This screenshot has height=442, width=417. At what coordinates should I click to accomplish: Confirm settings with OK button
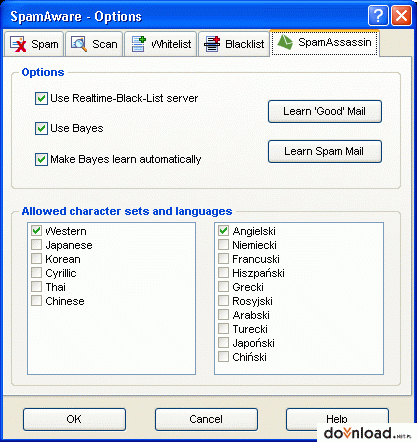coord(74,419)
